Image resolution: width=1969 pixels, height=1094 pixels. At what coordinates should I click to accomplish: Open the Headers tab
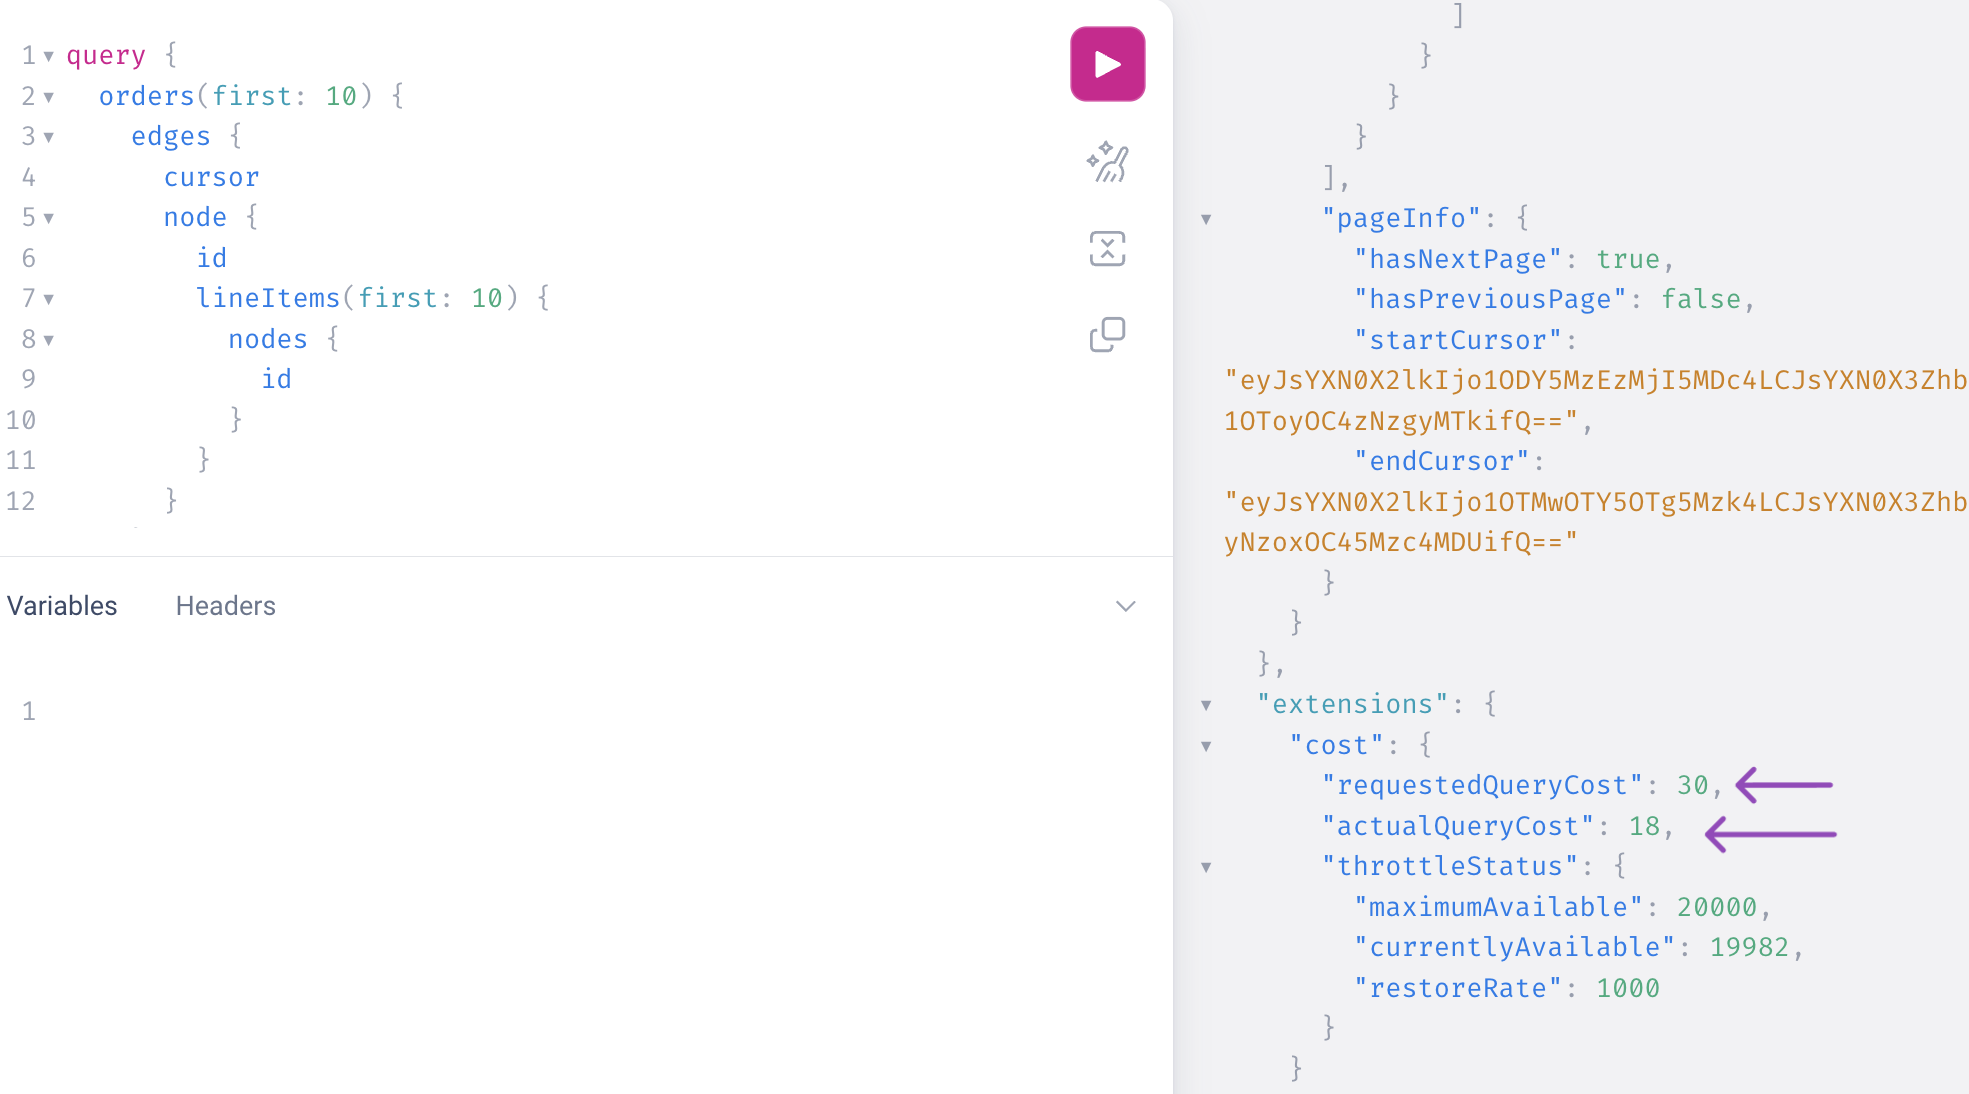pyautogui.click(x=225, y=606)
